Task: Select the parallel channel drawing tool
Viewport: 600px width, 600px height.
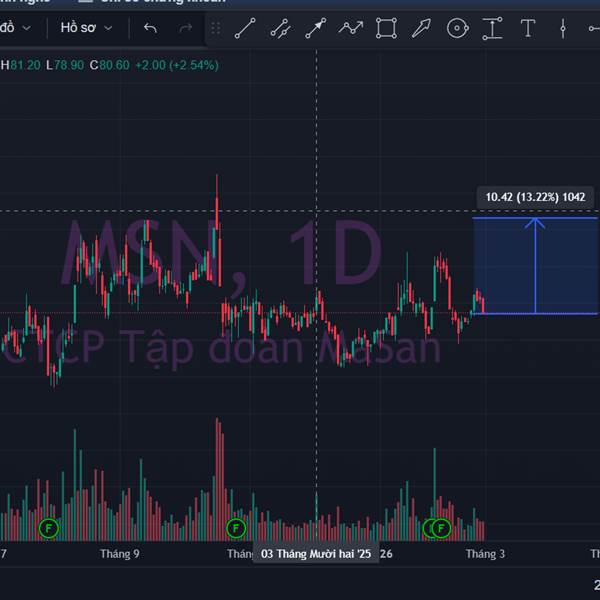Action: pos(280,28)
